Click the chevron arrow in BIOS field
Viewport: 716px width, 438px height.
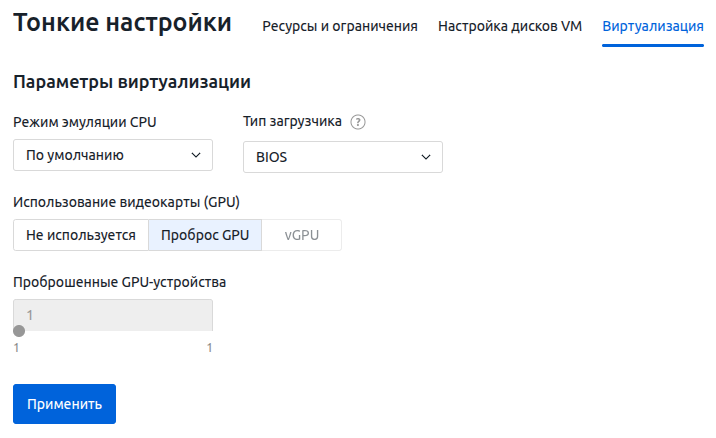425,157
